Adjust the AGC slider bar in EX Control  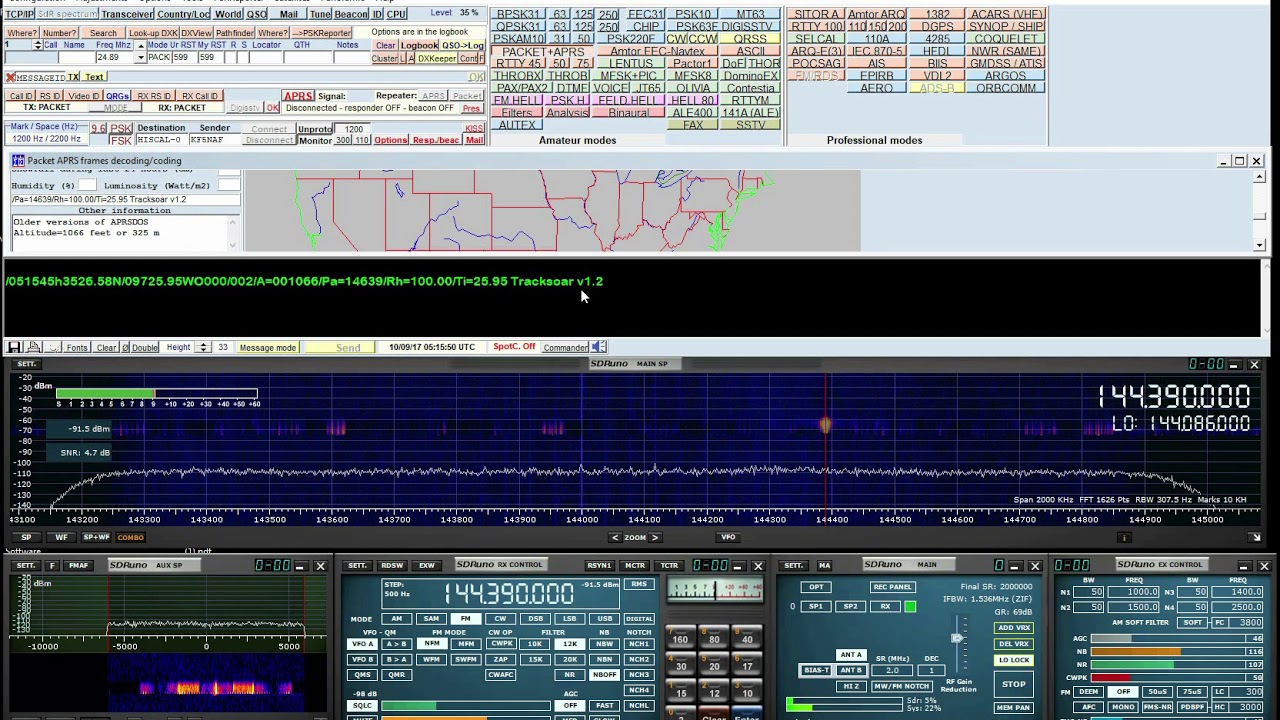pyautogui.click(x=1167, y=638)
